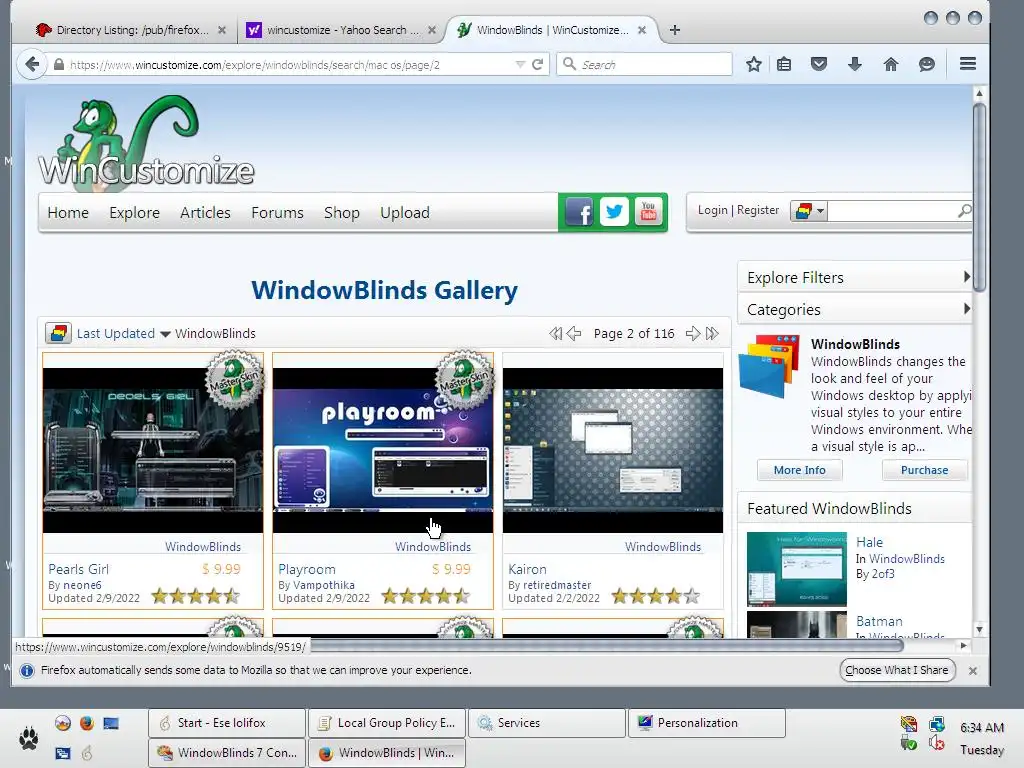Close the WindowBlinds WinCustomize tab
The width and height of the screenshot is (1024, 768).
point(642,30)
